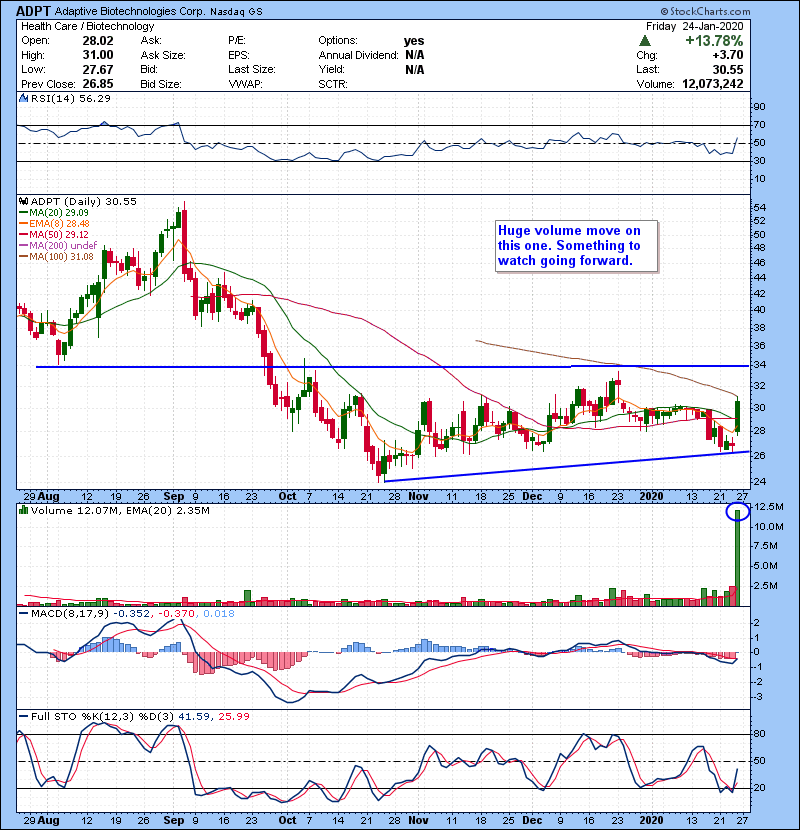The width and height of the screenshot is (800, 830).
Task: Select the Low value 27.67
Action: [x=98, y=69]
